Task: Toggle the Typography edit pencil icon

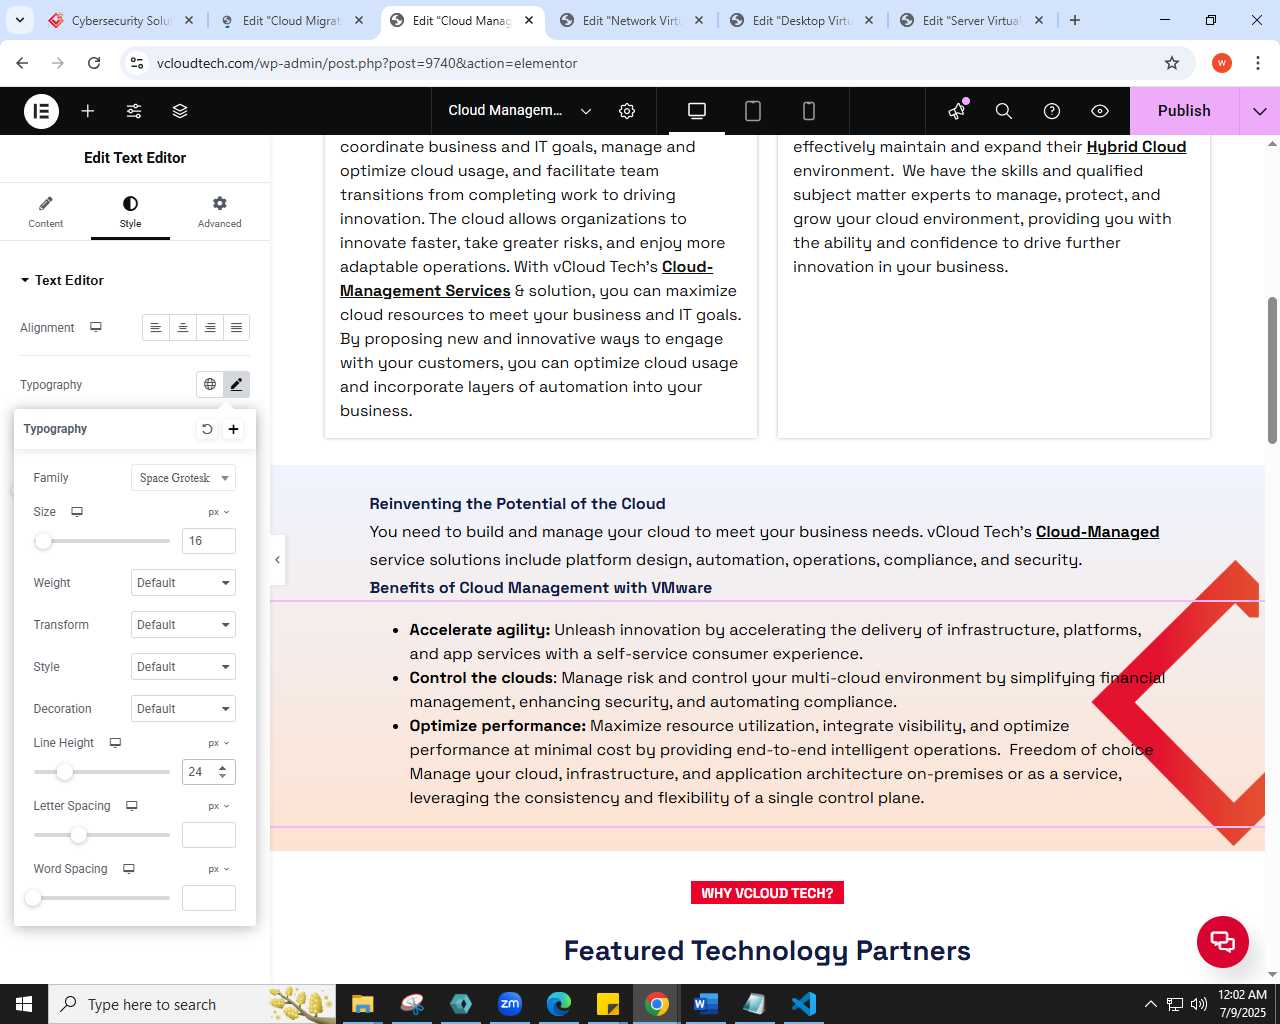Action: coord(236,384)
